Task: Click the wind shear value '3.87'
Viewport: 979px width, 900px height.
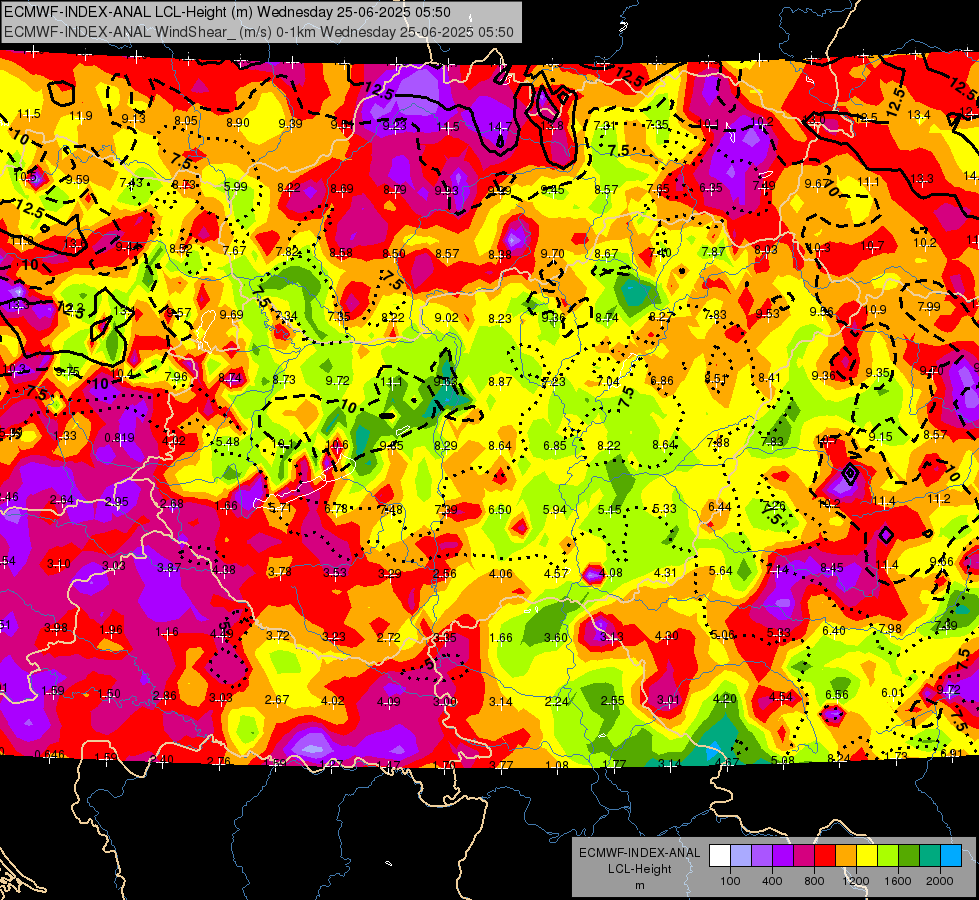Action: pos(169,568)
